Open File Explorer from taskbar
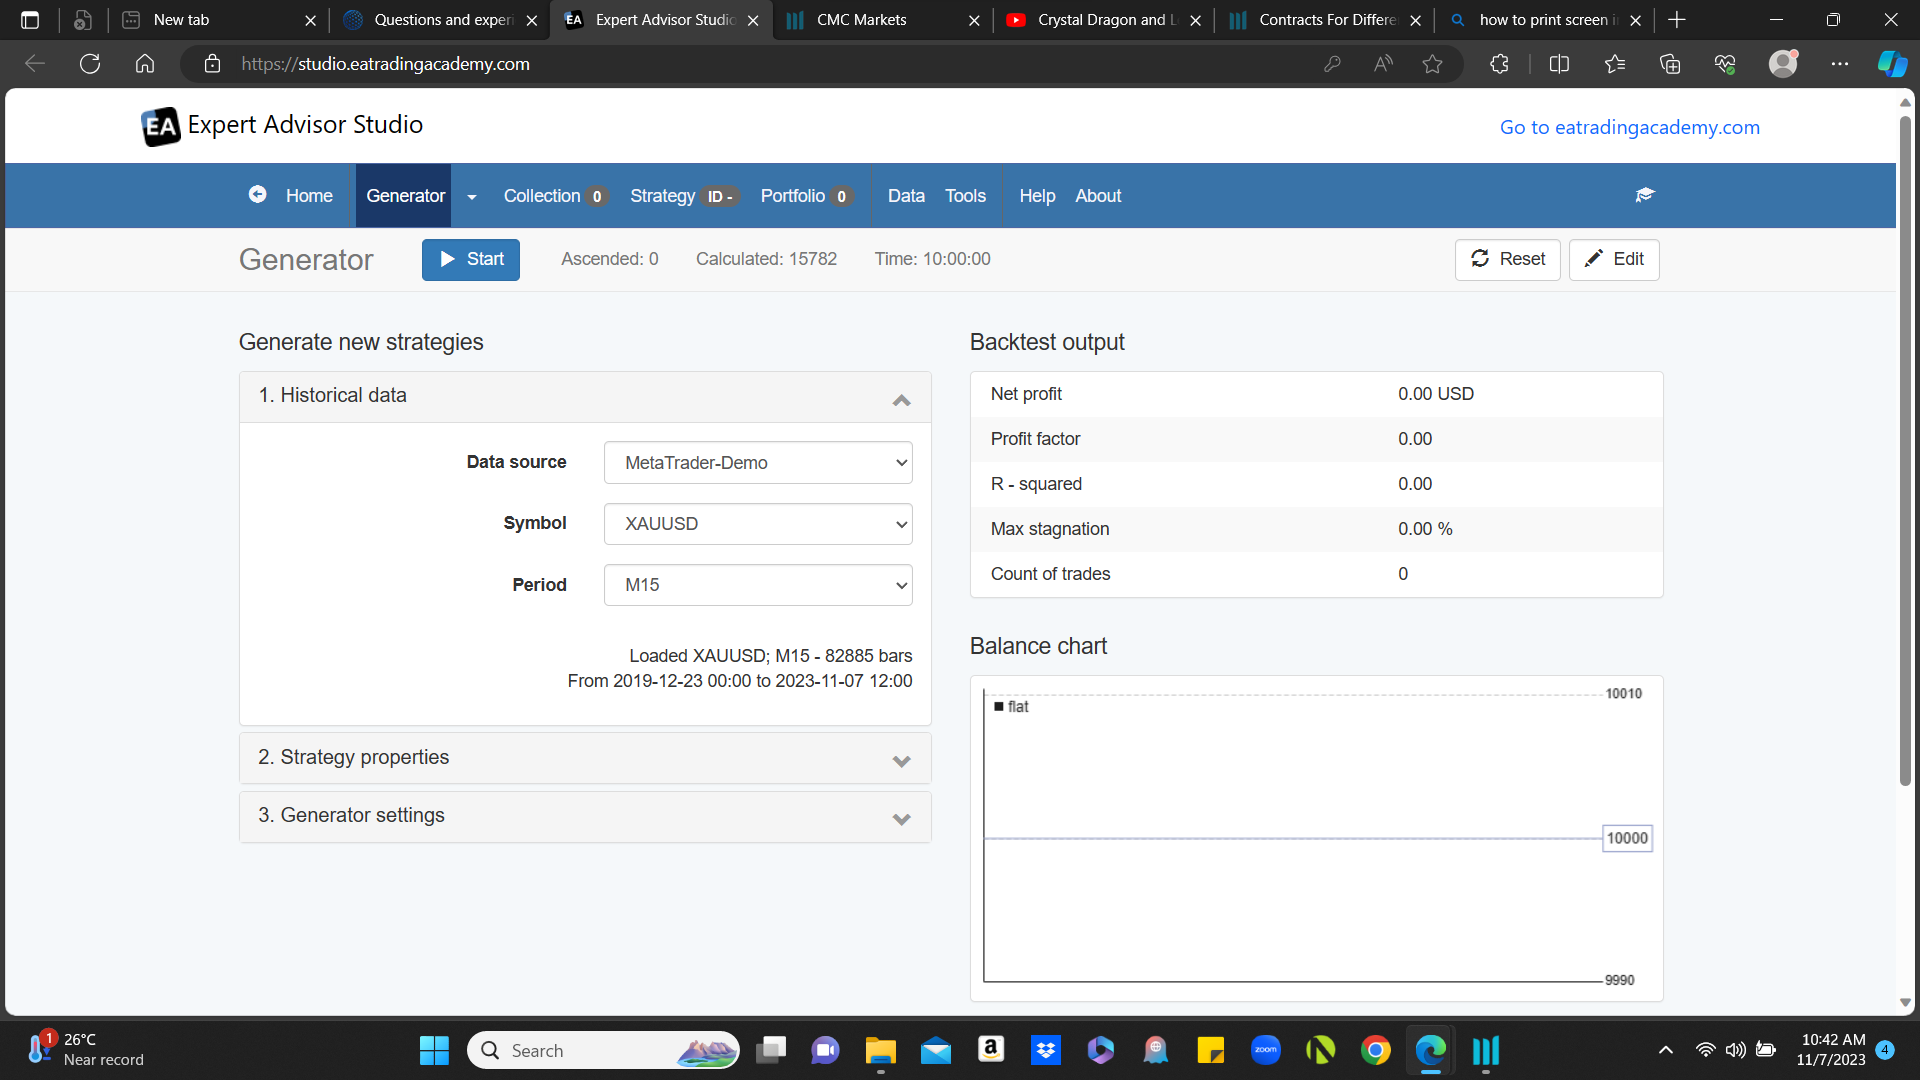The image size is (1920, 1080). tap(881, 1050)
